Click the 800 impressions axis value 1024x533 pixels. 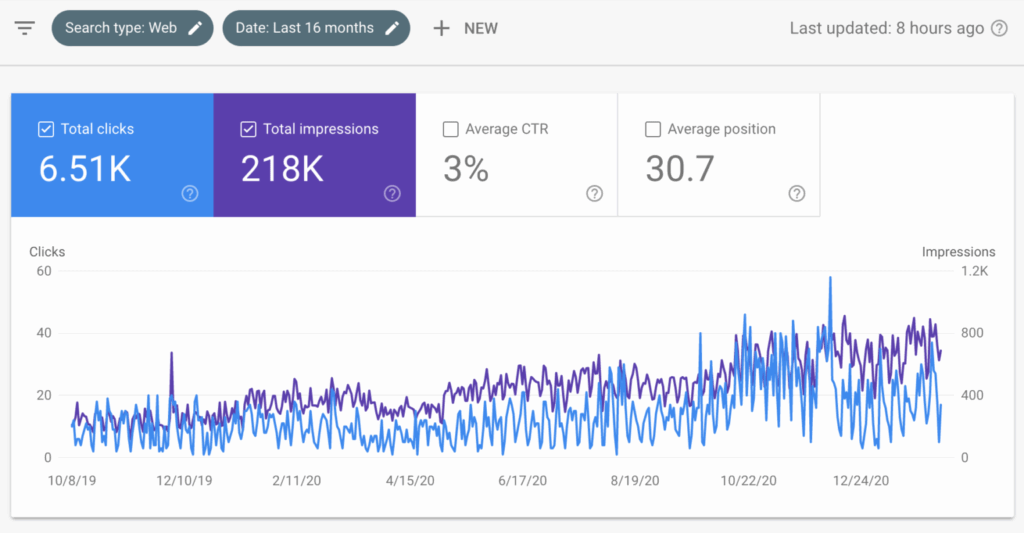[972, 333]
